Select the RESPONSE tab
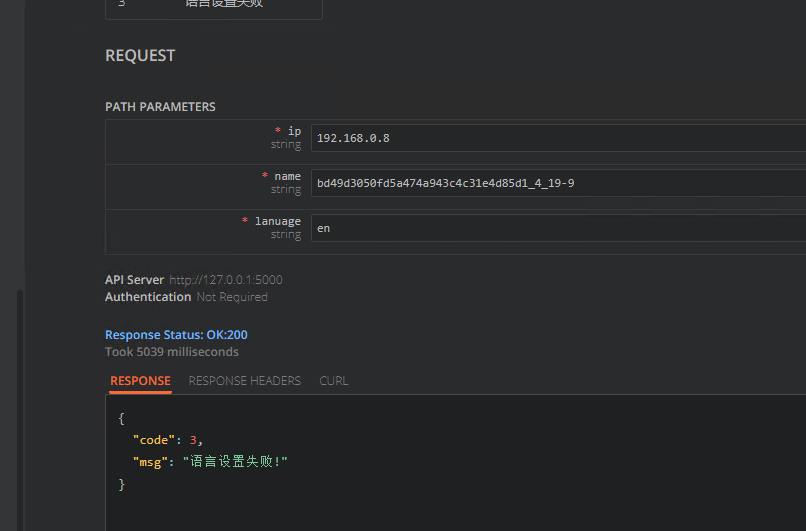806x531 pixels. (140, 381)
